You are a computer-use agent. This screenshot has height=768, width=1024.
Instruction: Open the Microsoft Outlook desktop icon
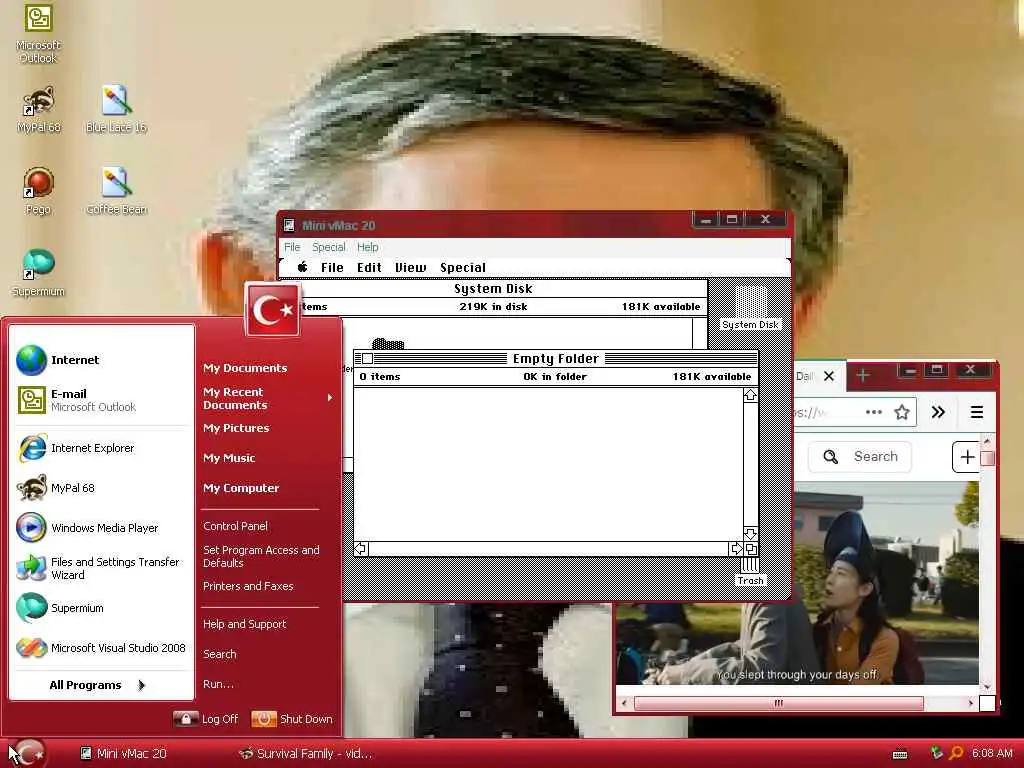point(38,33)
